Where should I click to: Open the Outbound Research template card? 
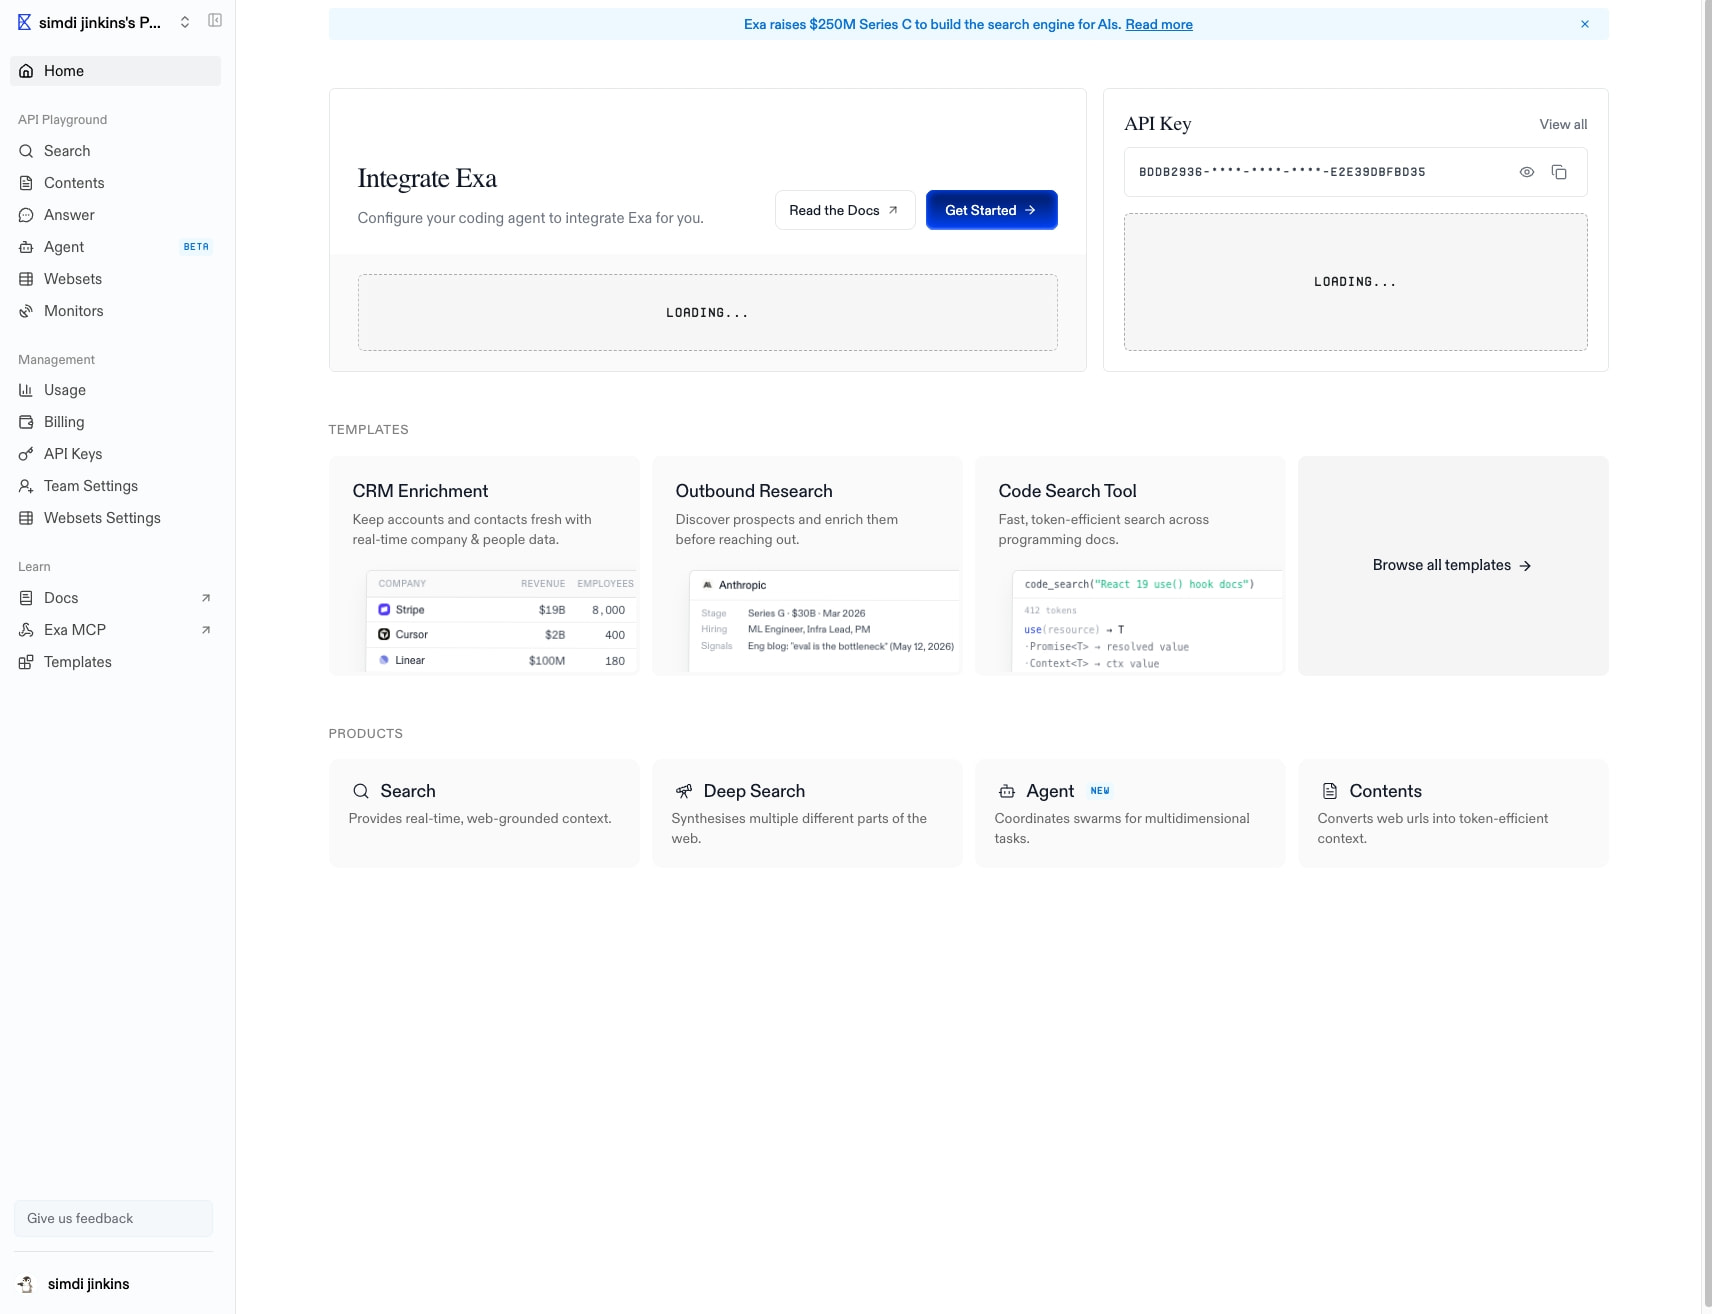(807, 566)
